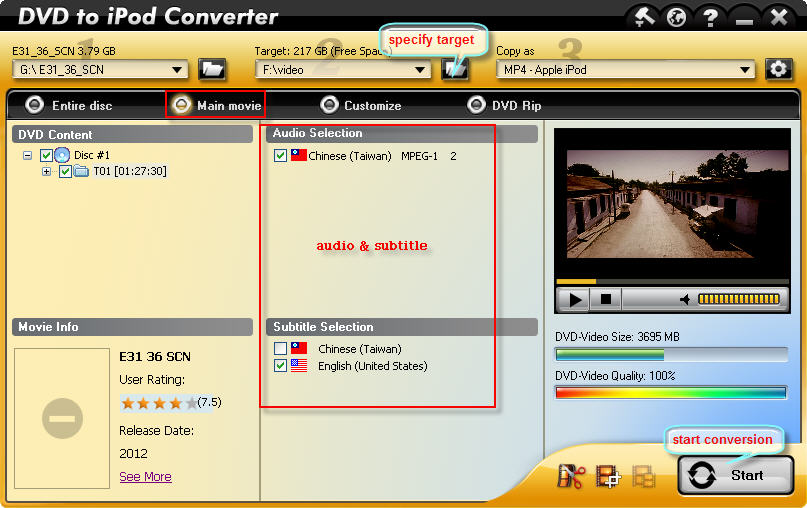The image size is (807, 508).
Task: Open help with the question mark icon
Action: coord(711,18)
